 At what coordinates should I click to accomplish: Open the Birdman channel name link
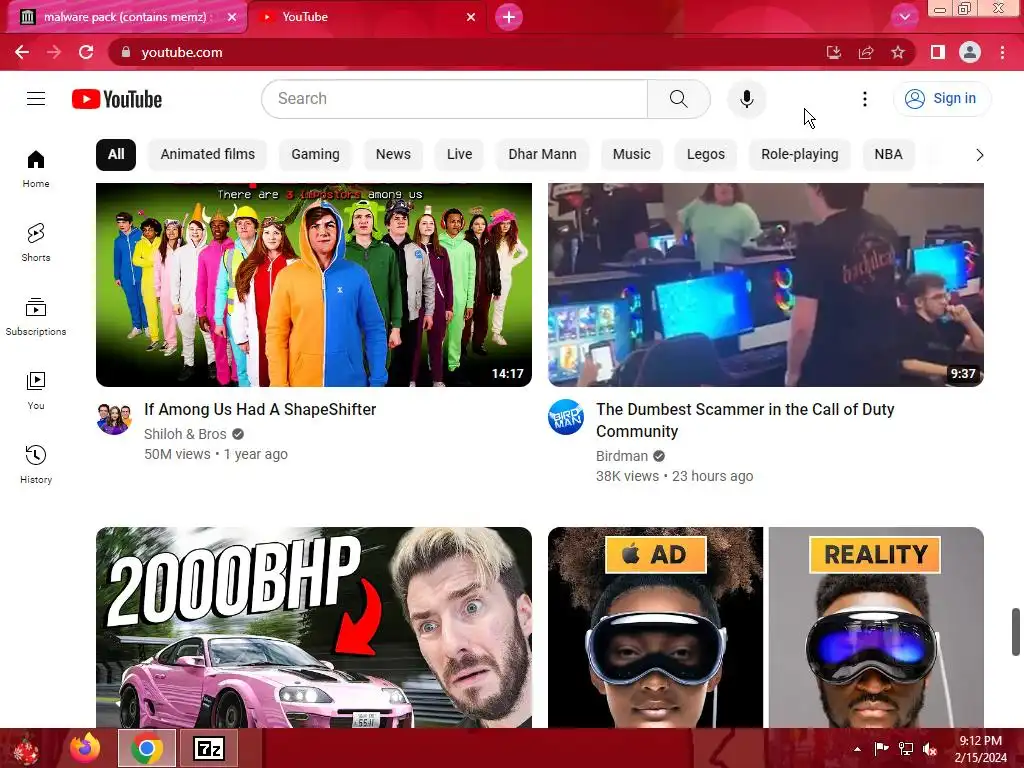(x=622, y=456)
